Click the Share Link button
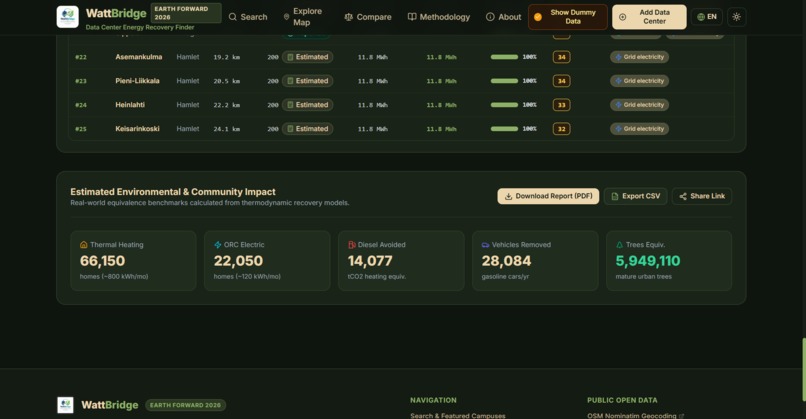 702,196
